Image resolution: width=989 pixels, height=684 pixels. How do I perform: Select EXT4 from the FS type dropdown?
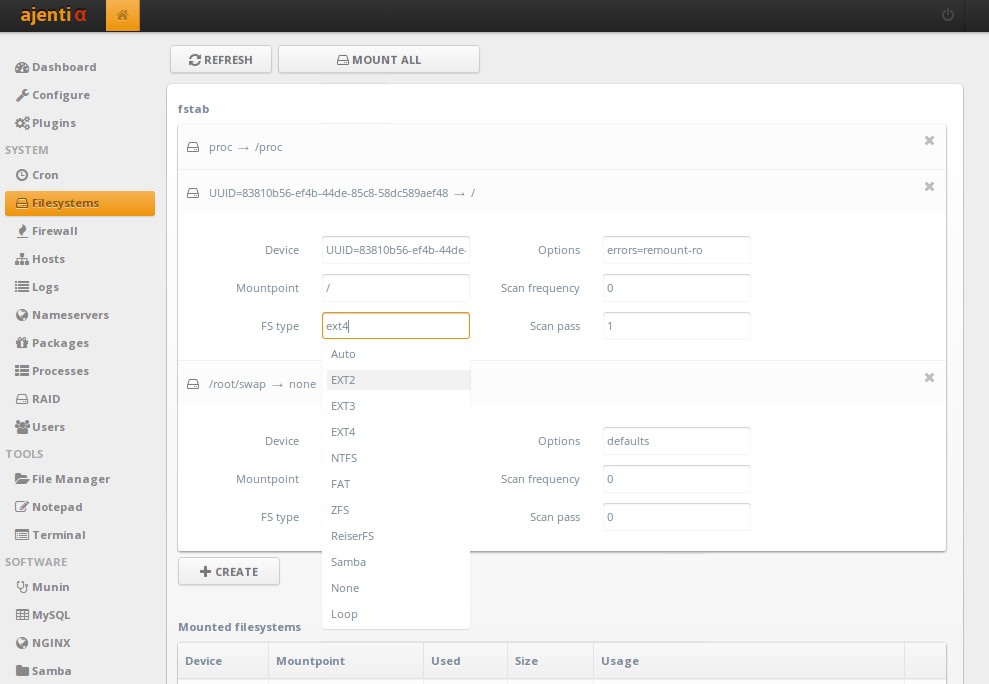coord(343,432)
